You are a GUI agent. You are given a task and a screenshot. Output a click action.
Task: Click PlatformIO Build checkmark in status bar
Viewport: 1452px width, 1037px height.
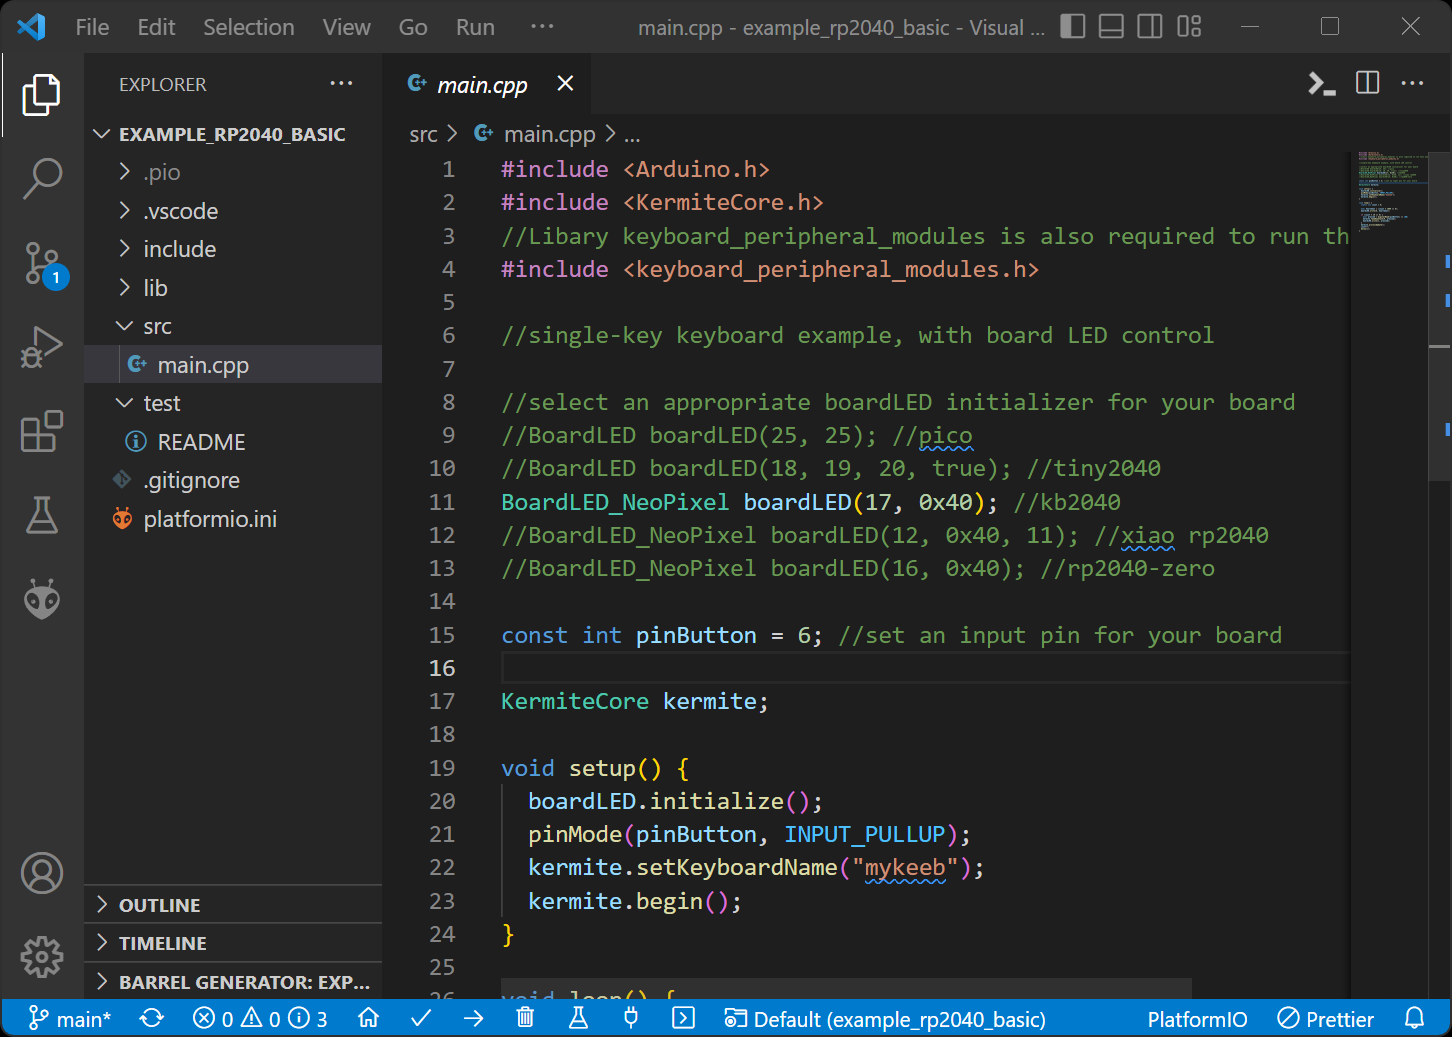click(421, 1018)
